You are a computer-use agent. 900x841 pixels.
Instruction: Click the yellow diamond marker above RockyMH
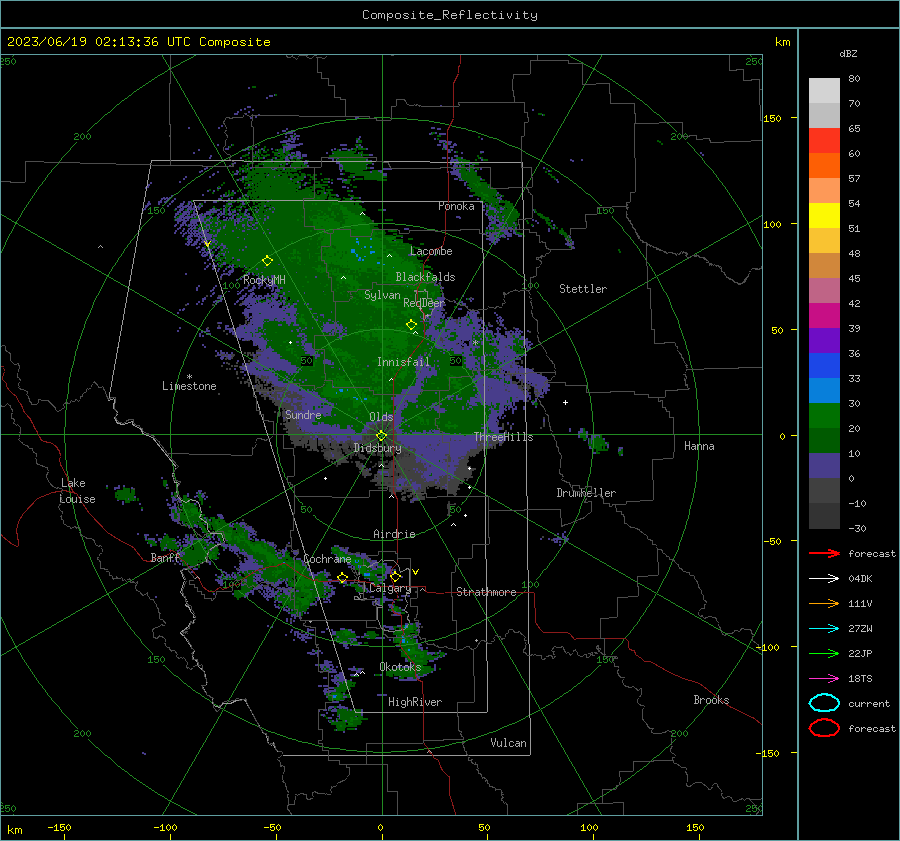pos(267,261)
